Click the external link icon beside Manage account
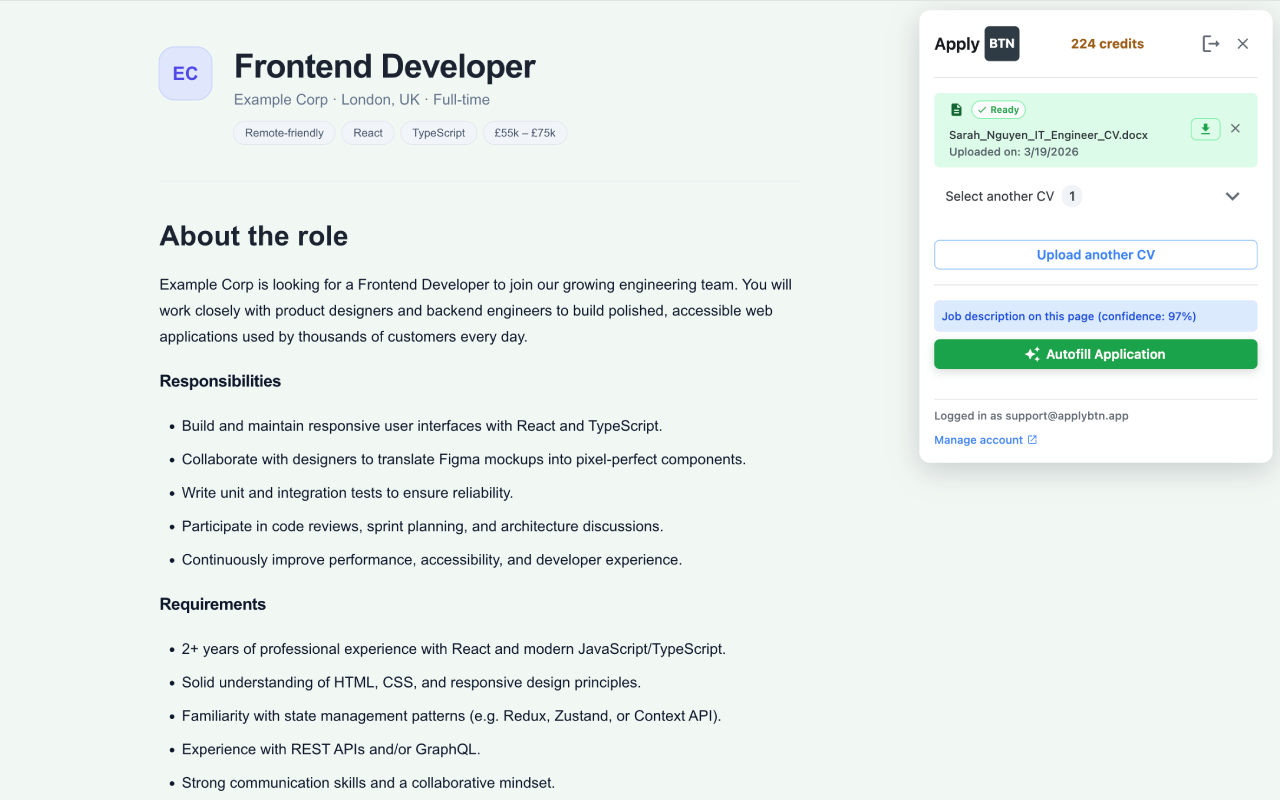The width and height of the screenshot is (1280, 800). click(x=1031, y=439)
